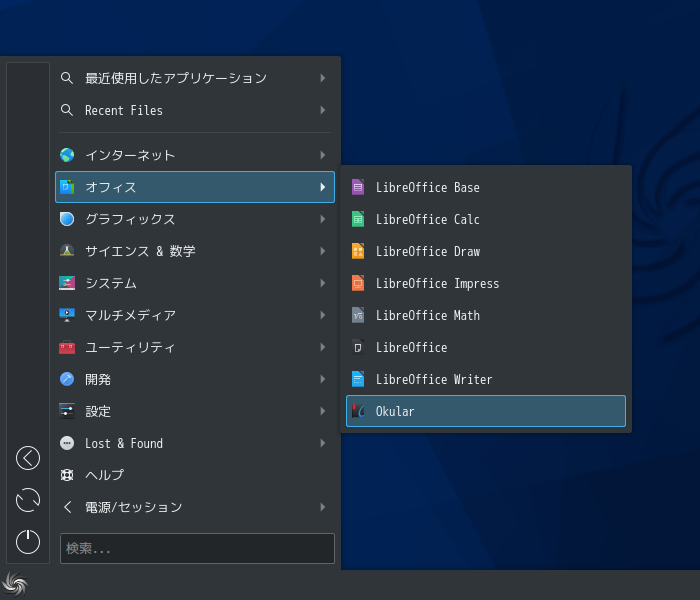Open LibreOffice Math formula icon
The image size is (700, 600).
pos(358,316)
